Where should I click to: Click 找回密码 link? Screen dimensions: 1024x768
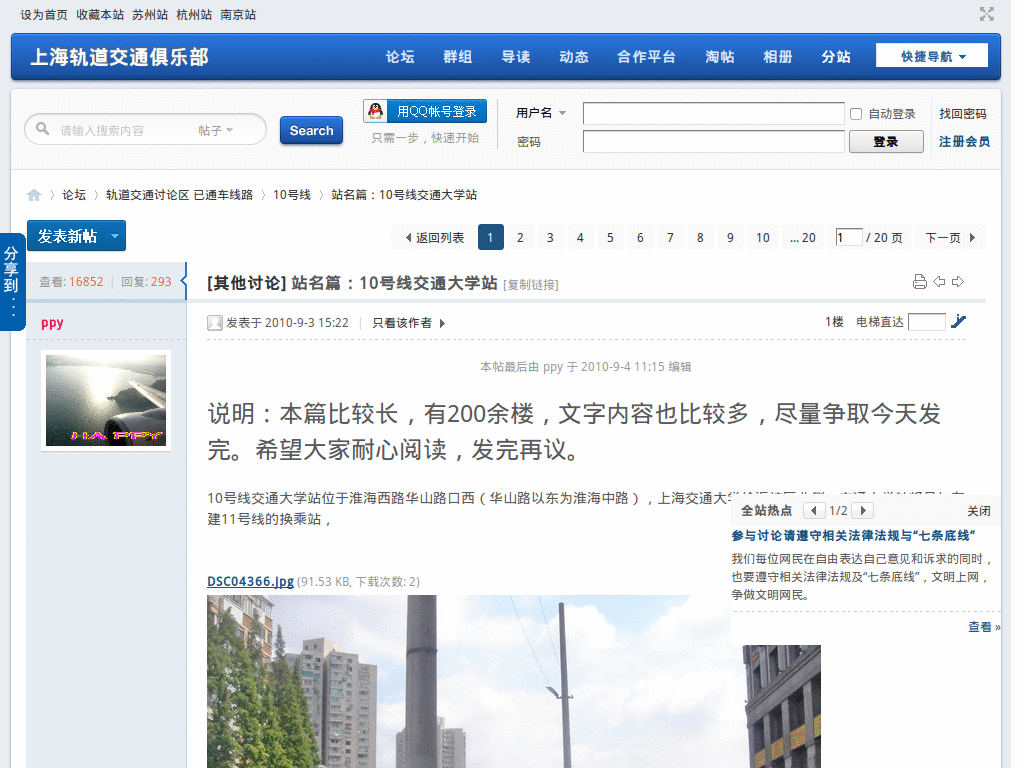click(x=963, y=114)
